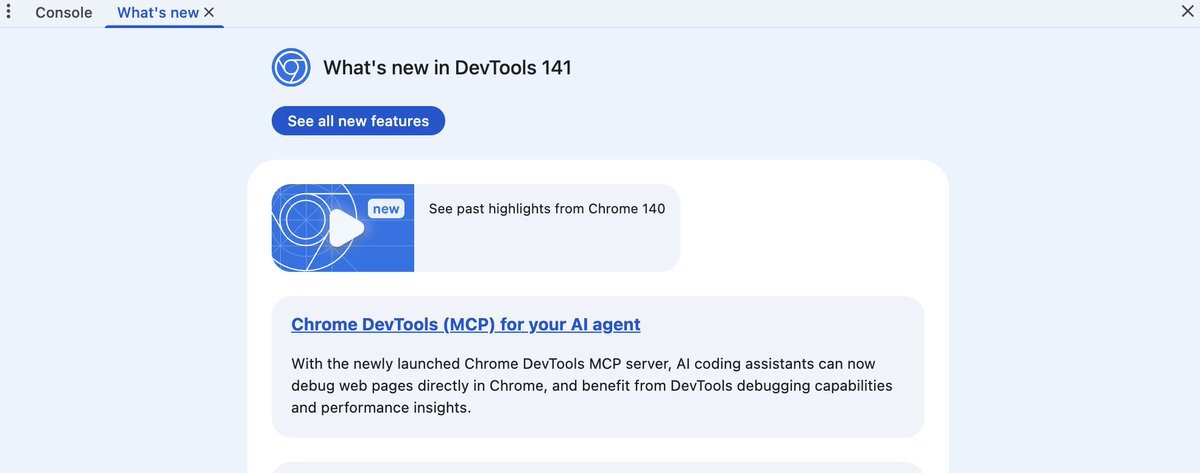
Task: Play the past highlights video
Action: (345, 228)
